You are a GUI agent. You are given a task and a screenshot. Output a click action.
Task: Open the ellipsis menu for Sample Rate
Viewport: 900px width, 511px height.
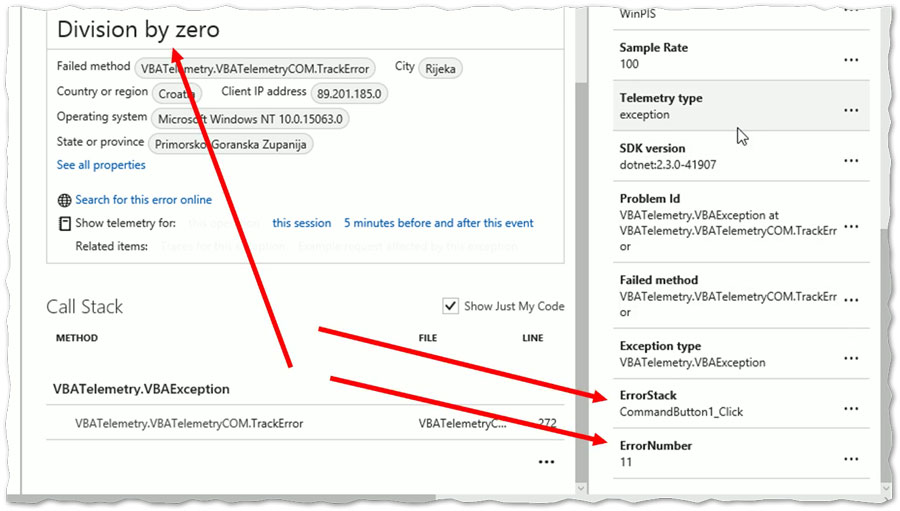(x=851, y=60)
